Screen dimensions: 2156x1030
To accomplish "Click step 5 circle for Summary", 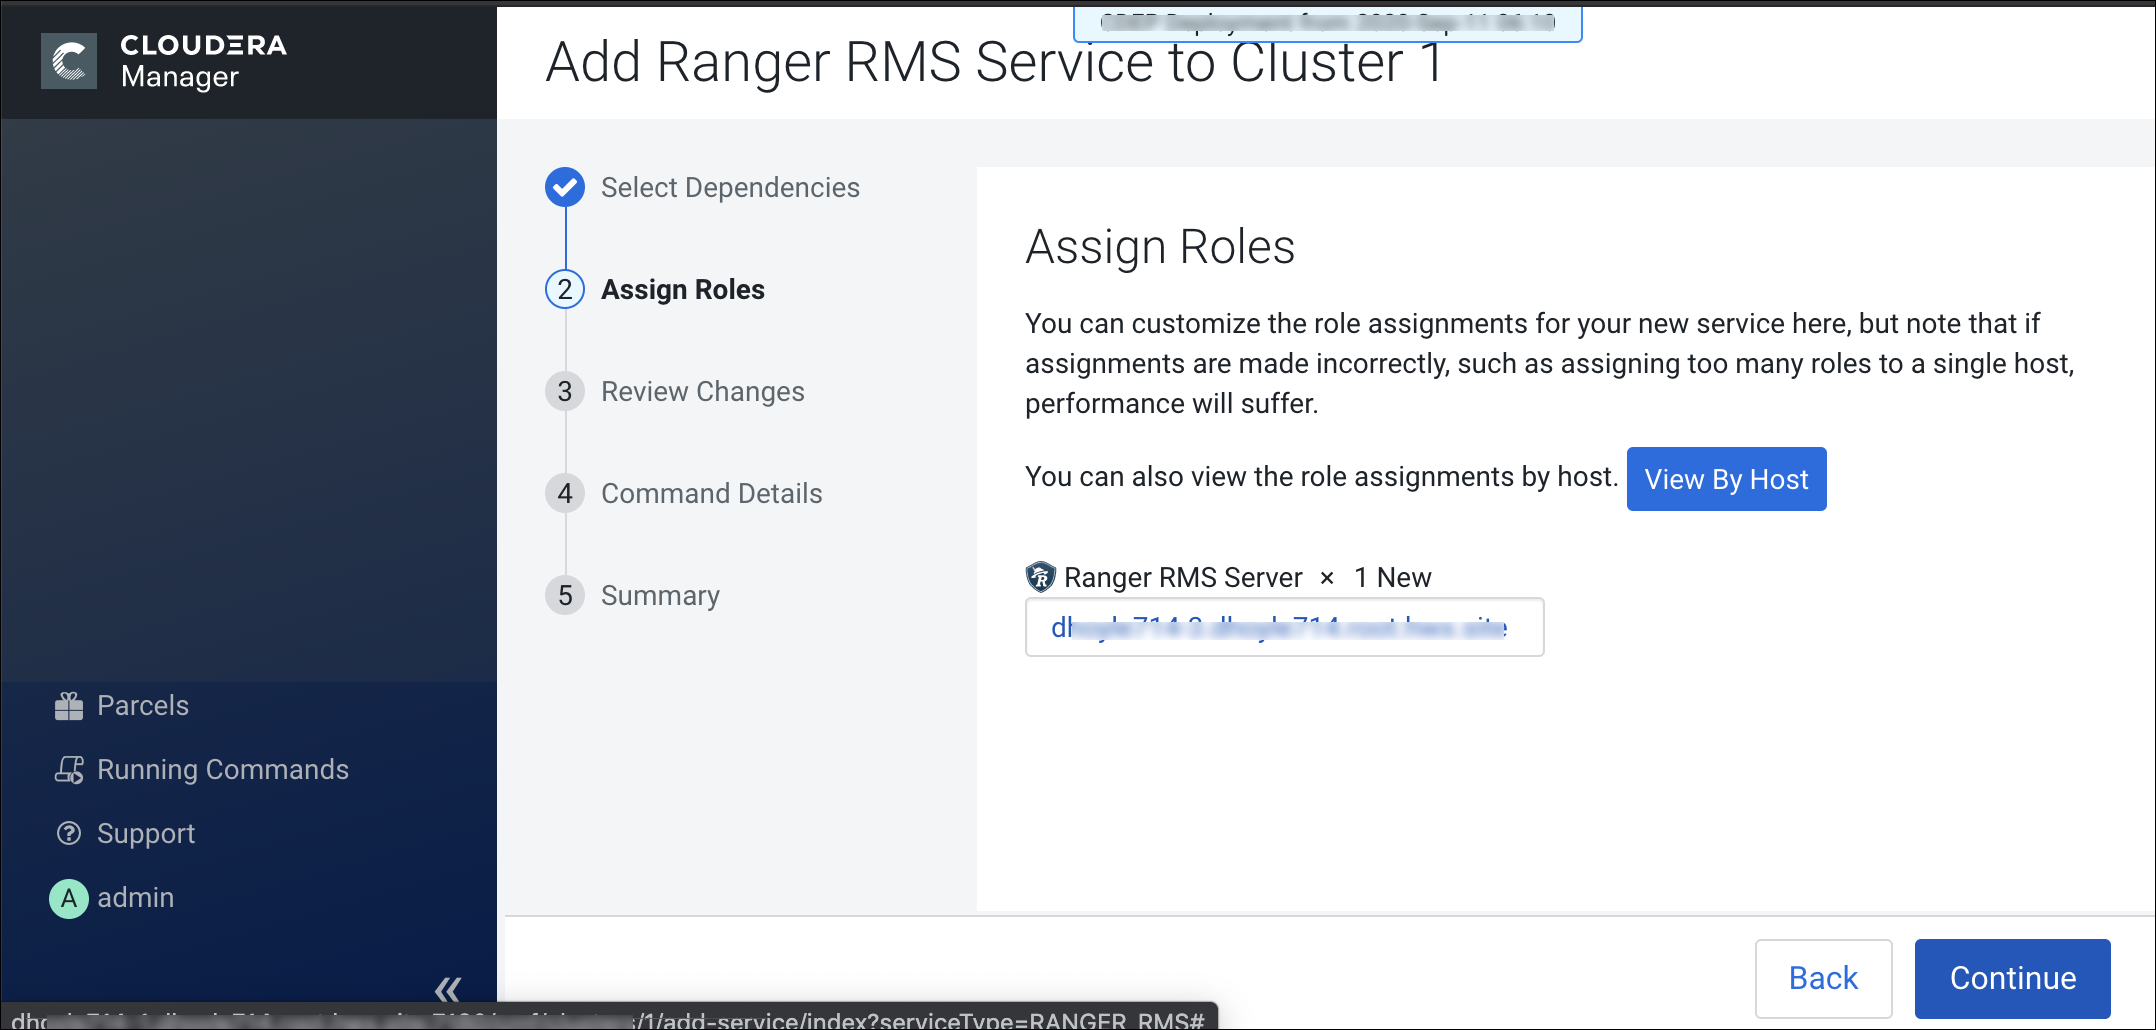I will tap(565, 595).
